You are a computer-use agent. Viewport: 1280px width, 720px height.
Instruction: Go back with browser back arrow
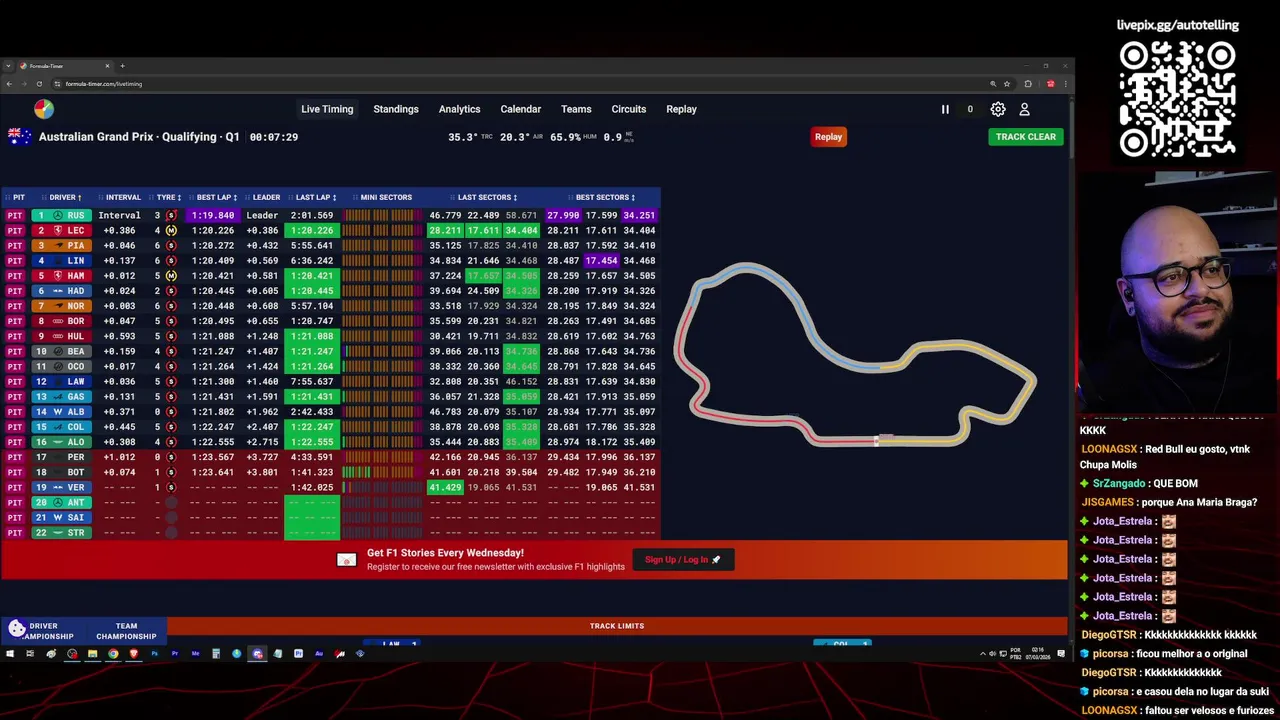(x=9, y=84)
